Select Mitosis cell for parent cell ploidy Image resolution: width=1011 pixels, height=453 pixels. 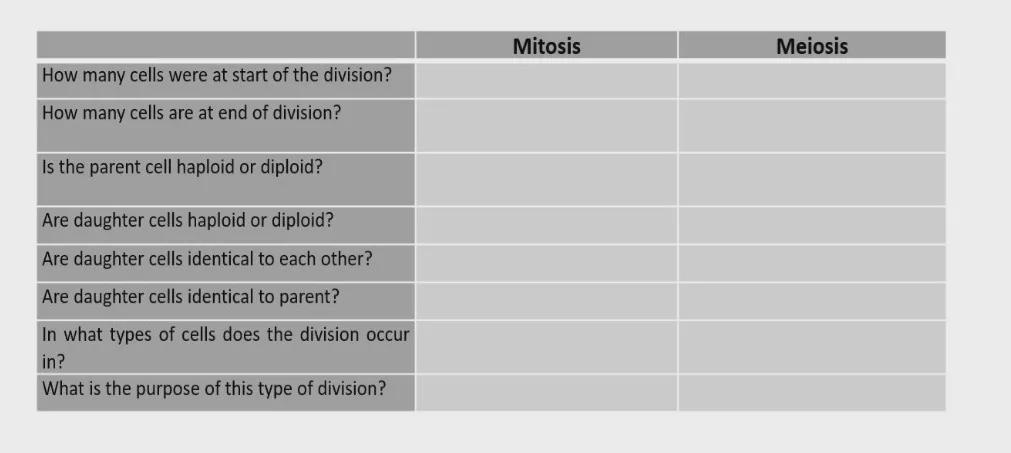pos(546,179)
